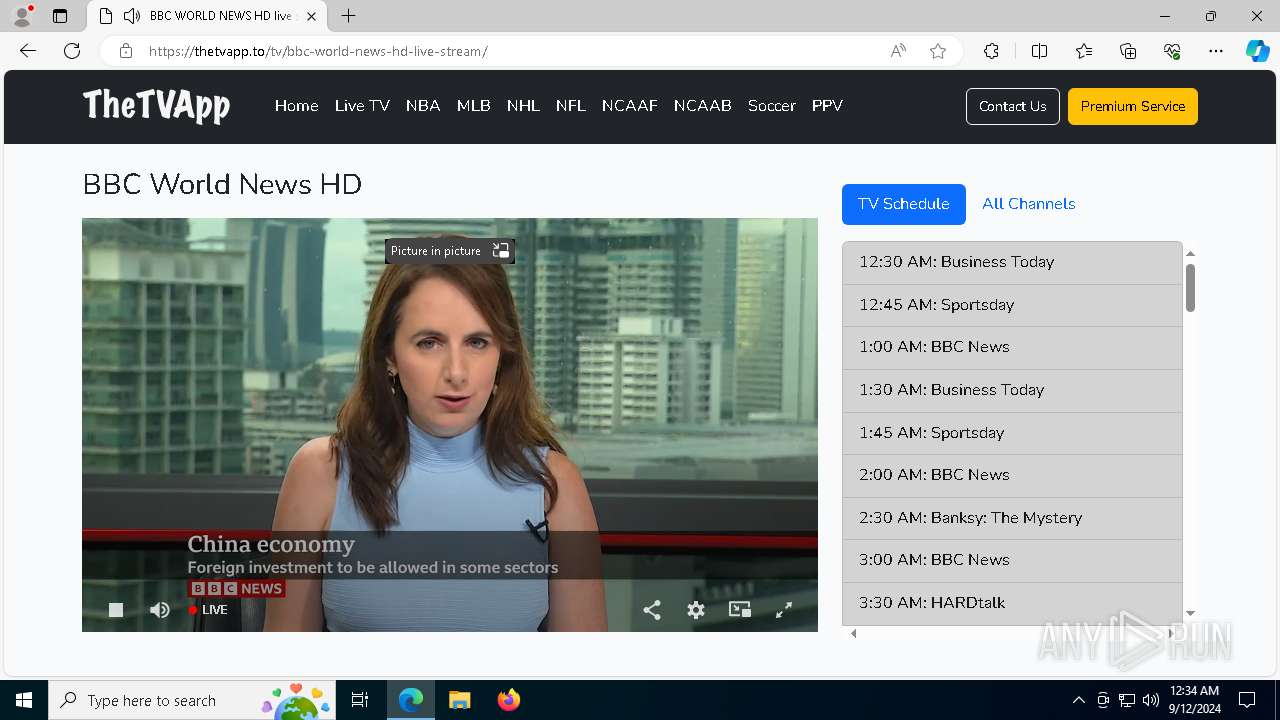Click the taskbar search box
The width and height of the screenshot is (1280, 720).
(192, 700)
